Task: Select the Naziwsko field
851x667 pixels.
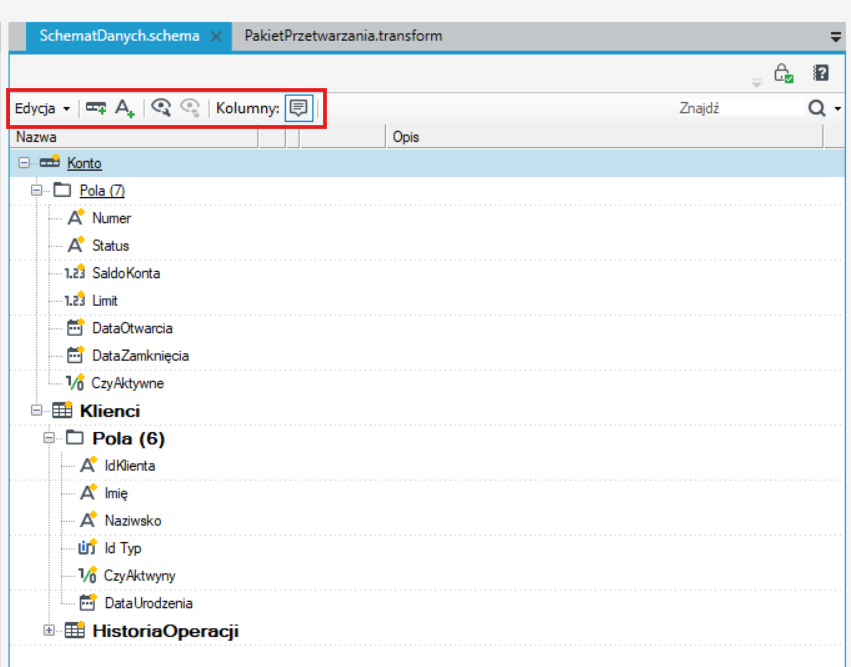Action: click(x=133, y=520)
